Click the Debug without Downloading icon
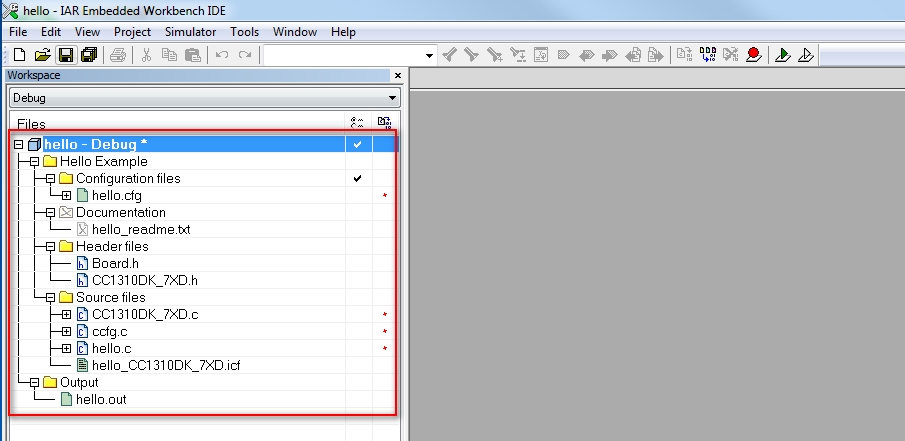This screenshot has height=441, width=905. pyautogui.click(x=806, y=55)
